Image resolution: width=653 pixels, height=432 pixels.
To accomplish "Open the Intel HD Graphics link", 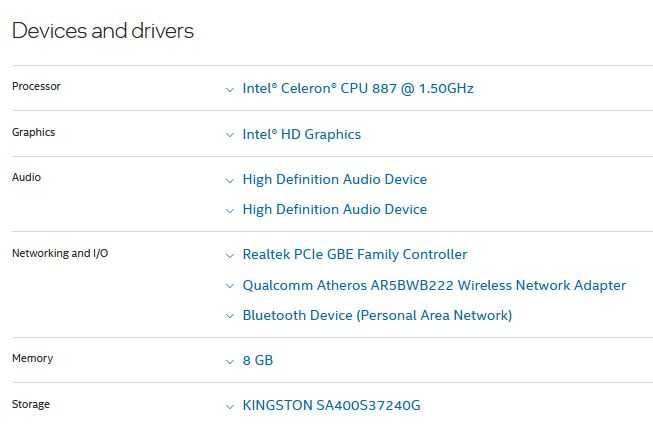I will [302, 134].
